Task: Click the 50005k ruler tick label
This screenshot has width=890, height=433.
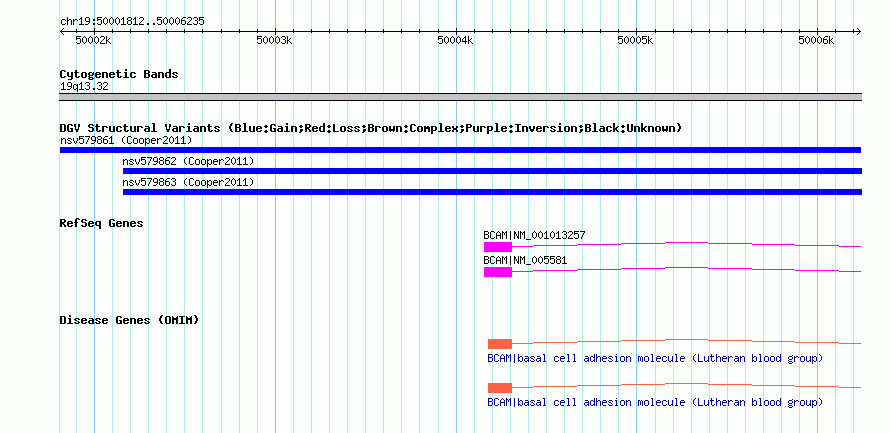Action: (636, 40)
